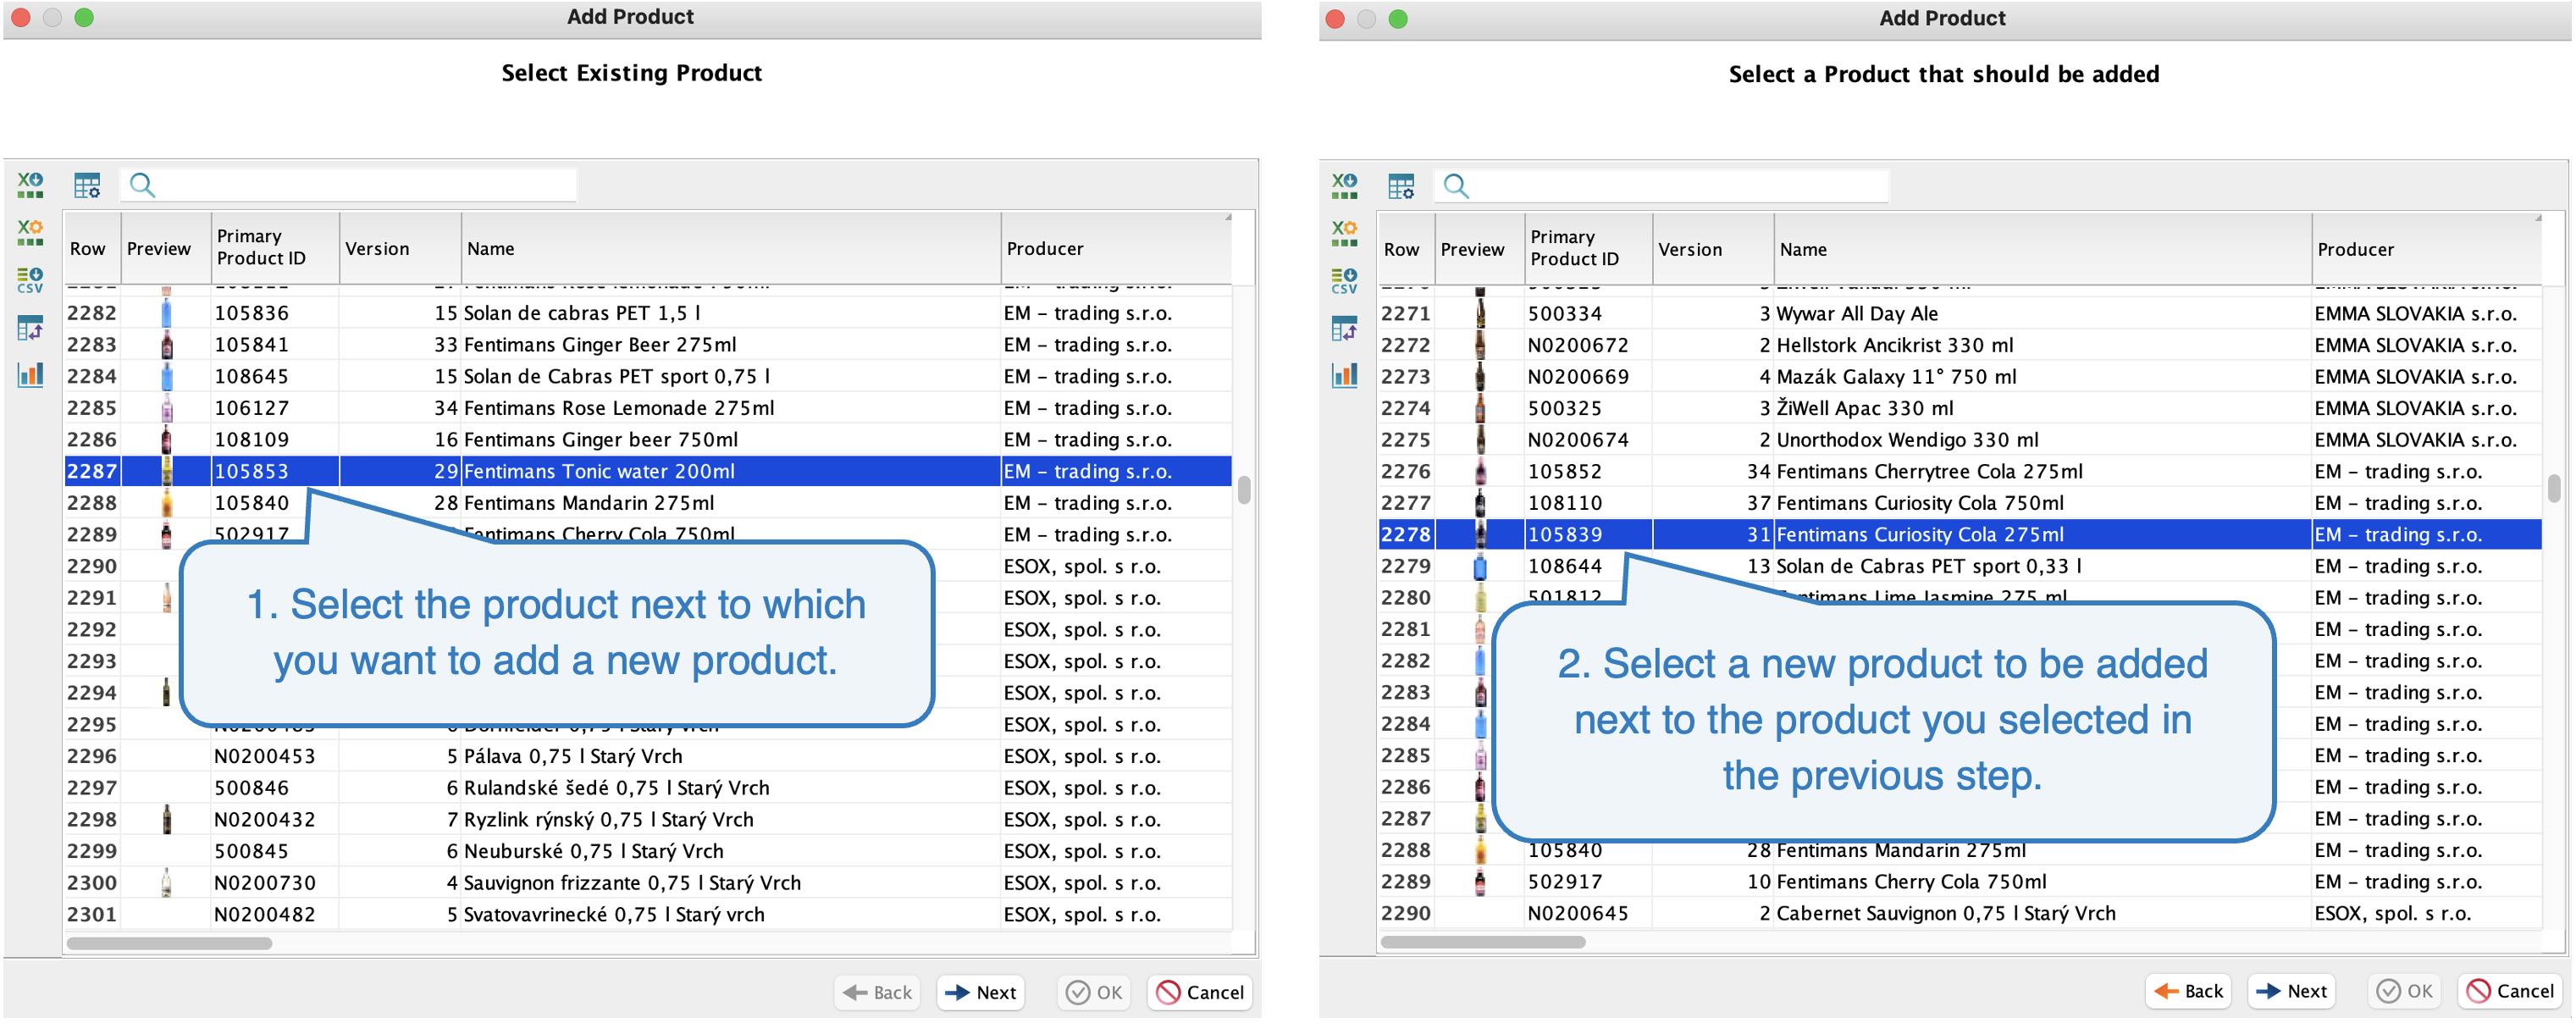Click CSV export icon in left dialog
2576x1023 pixels.
click(x=30, y=280)
